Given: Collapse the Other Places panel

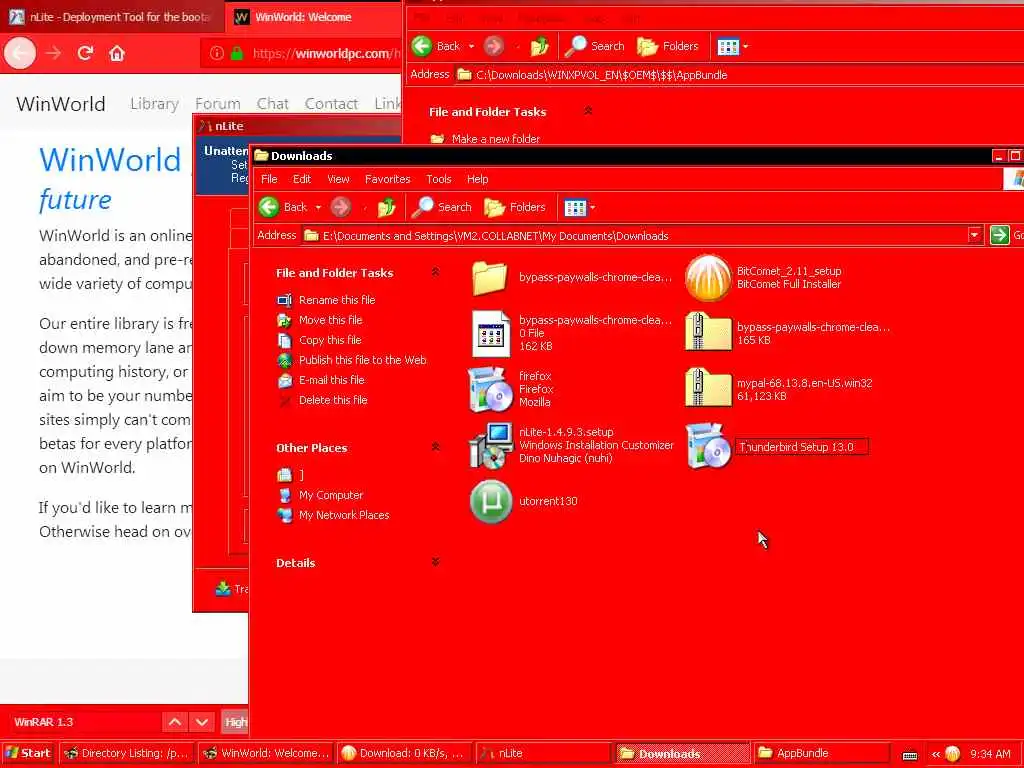Looking at the screenshot, I should click(436, 447).
